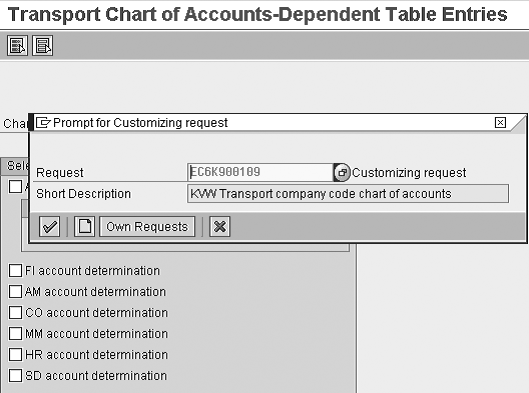The width and height of the screenshot is (529, 393).
Task: Enable FI account determination checkbox
Action: (15, 271)
